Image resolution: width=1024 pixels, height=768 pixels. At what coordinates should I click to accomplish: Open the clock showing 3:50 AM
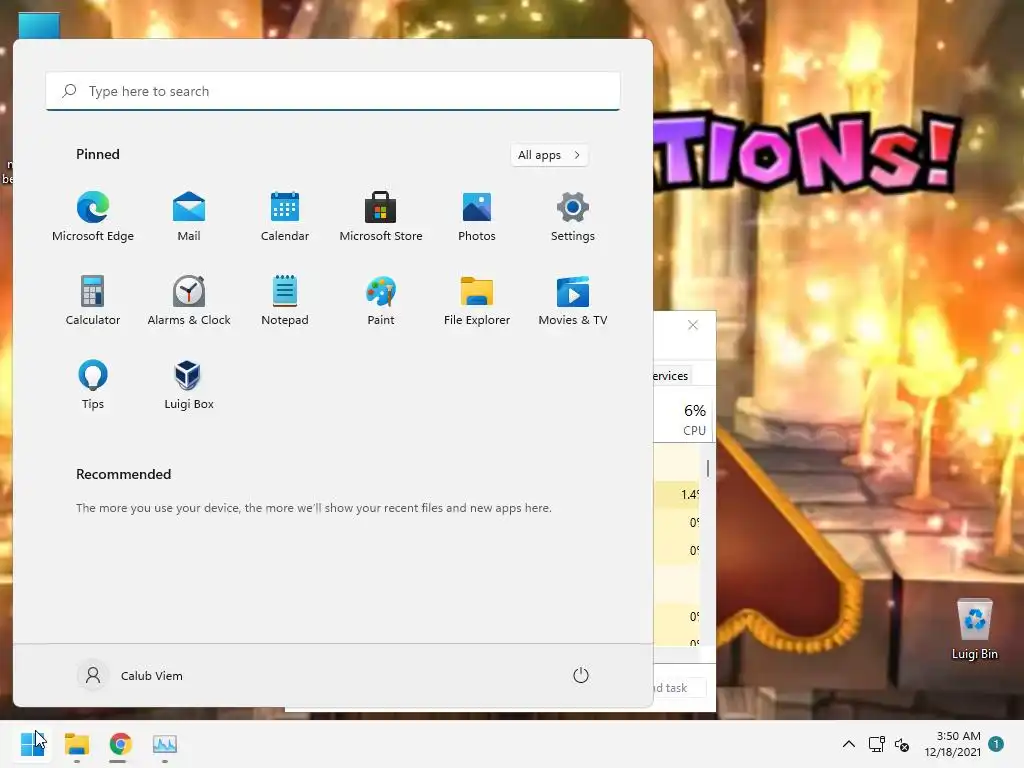pyautogui.click(x=952, y=744)
